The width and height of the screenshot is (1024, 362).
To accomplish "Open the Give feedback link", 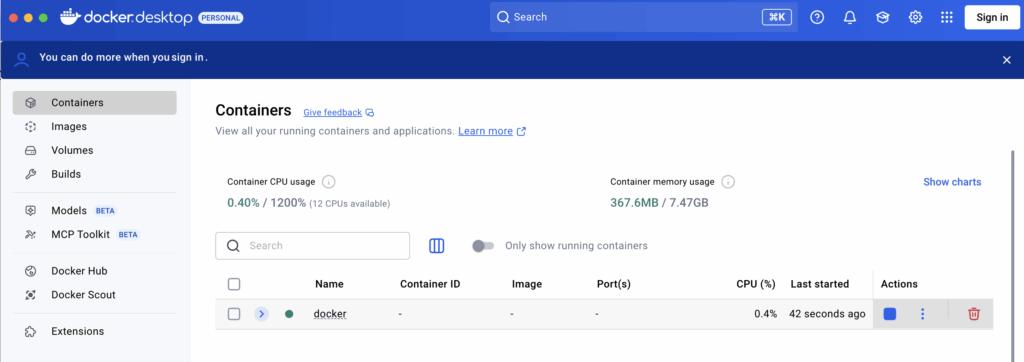I will 332,112.
